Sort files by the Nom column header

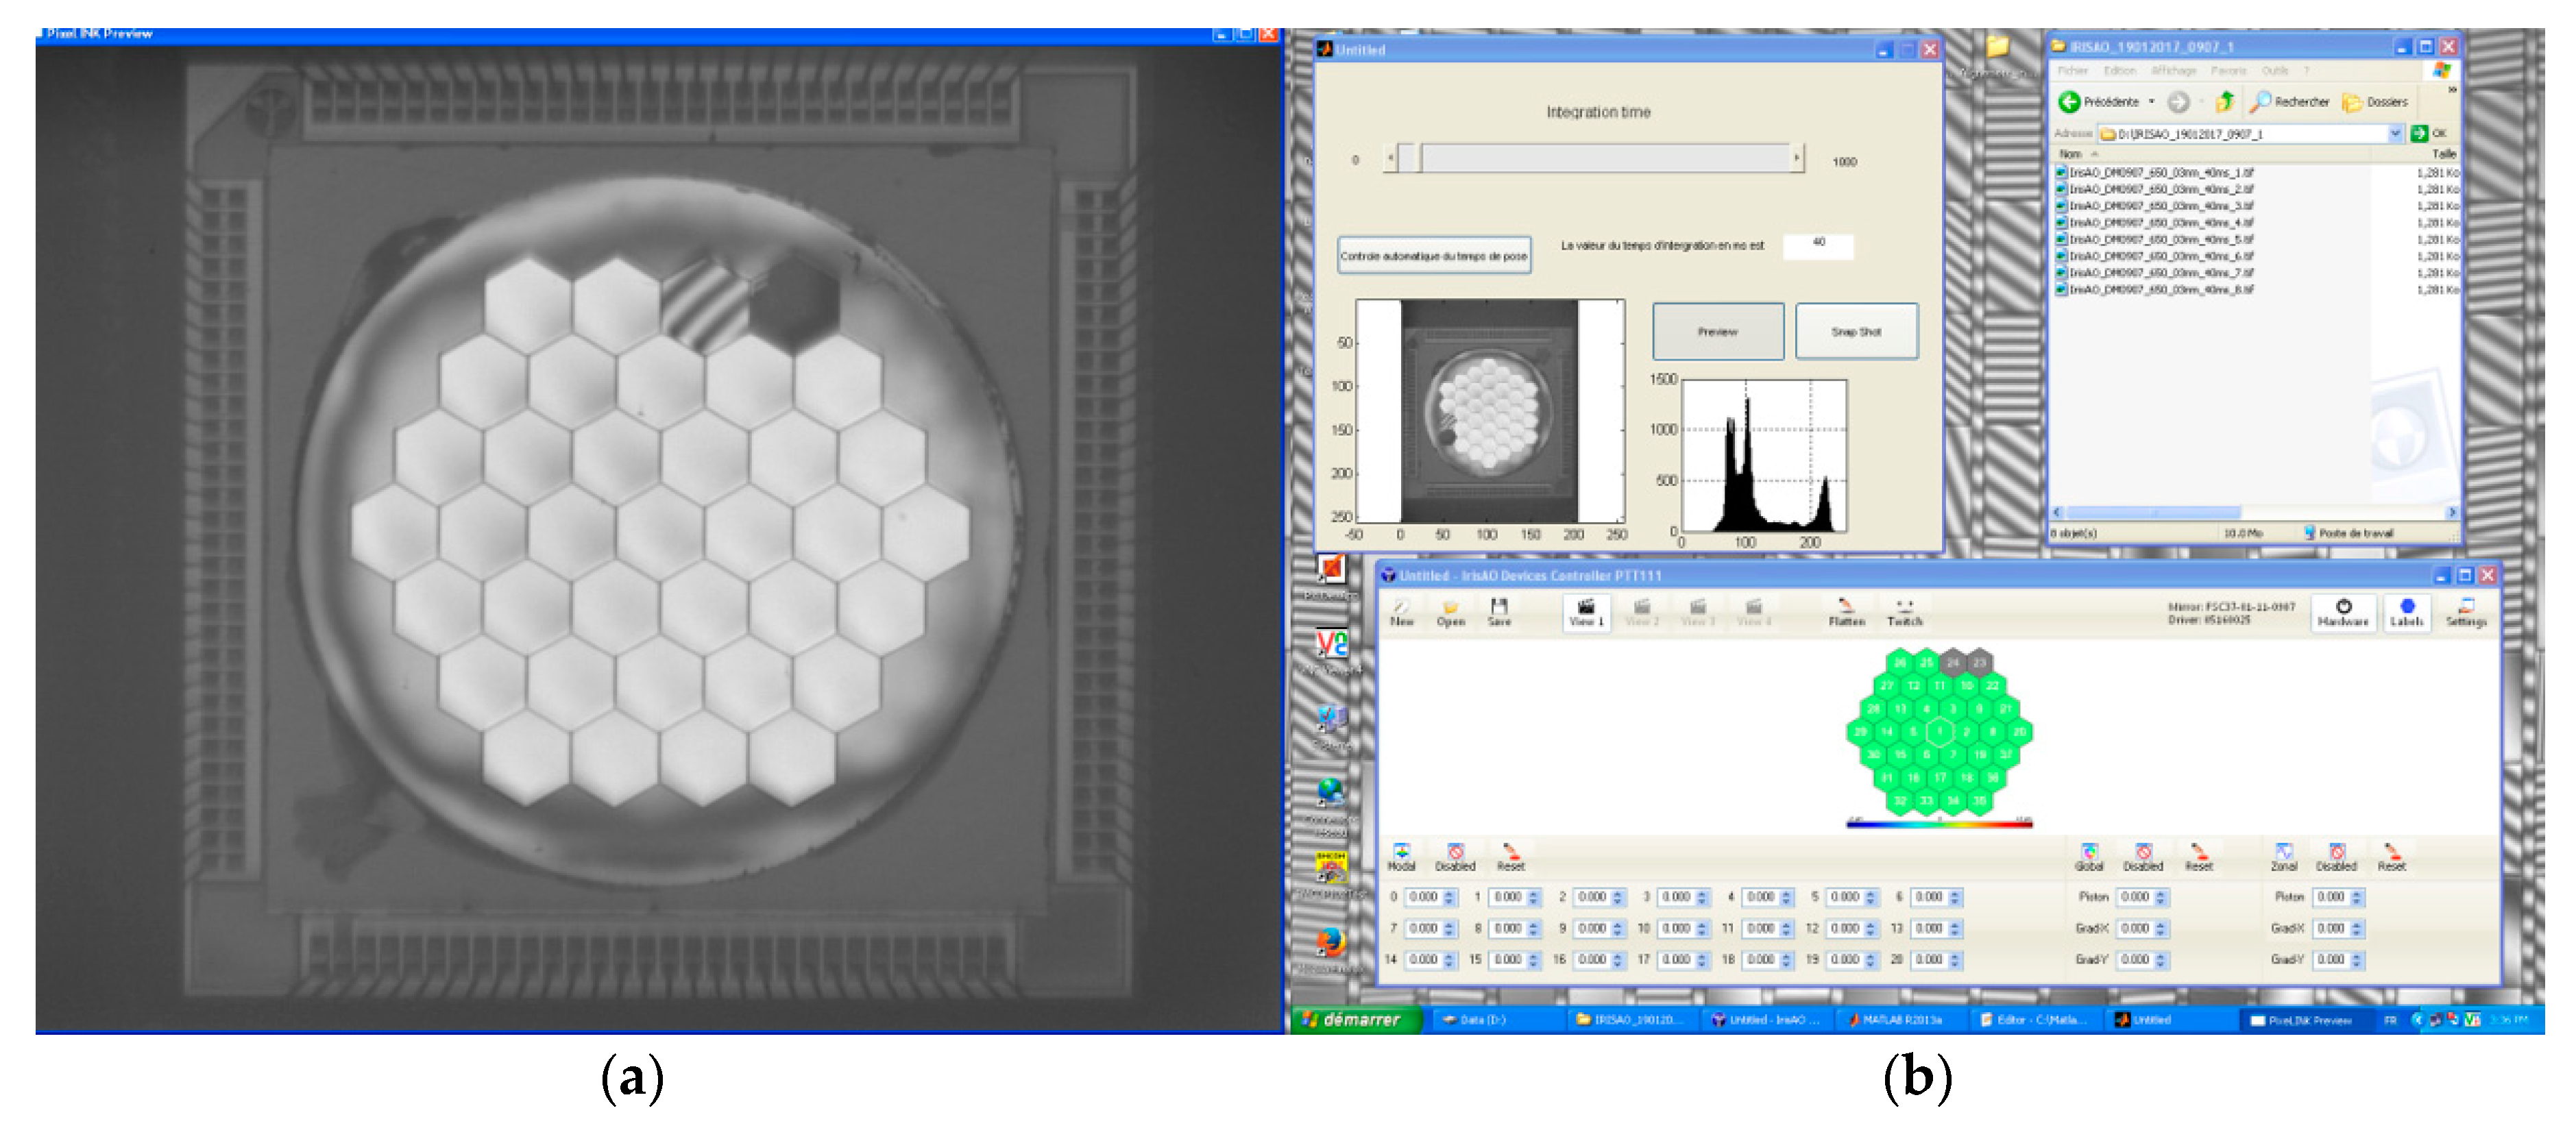(2070, 154)
